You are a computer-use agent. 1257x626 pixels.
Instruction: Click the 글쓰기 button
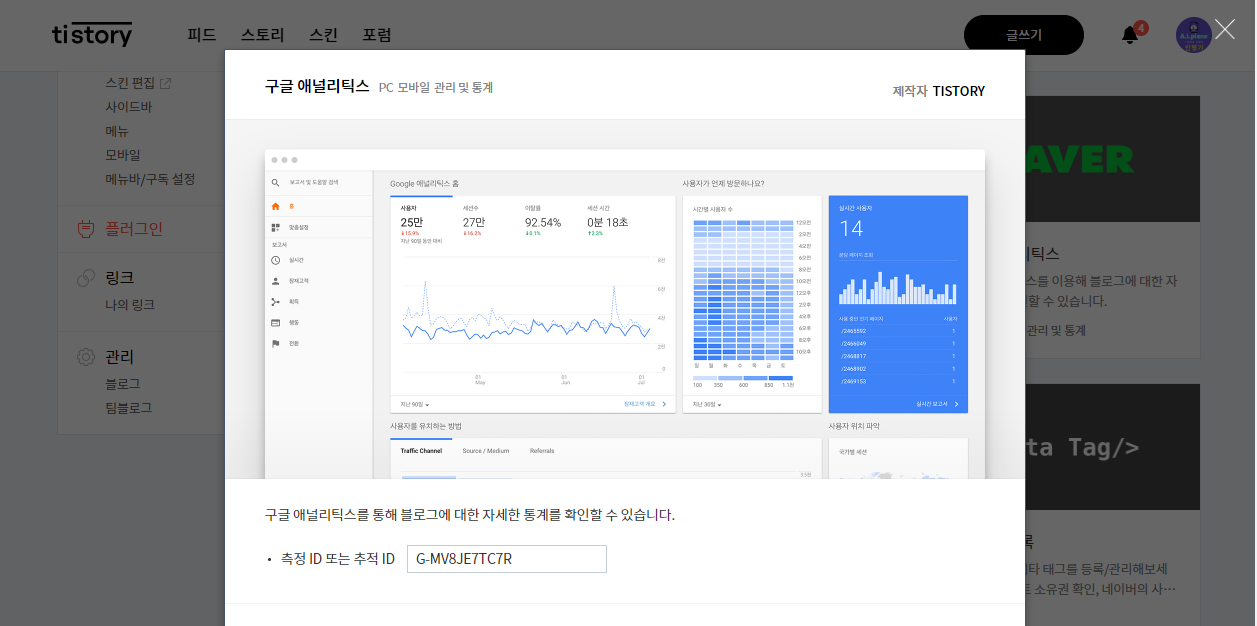[1024, 35]
